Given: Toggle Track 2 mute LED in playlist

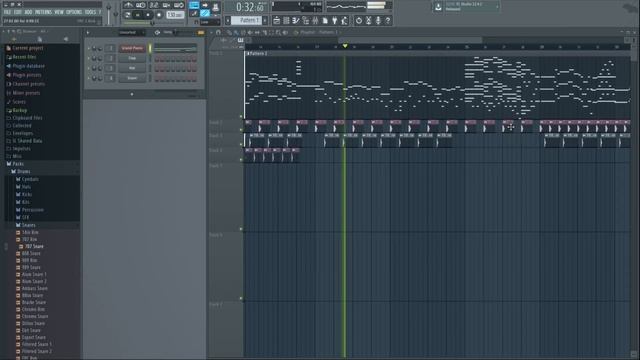Looking at the screenshot, I should click(241, 130).
